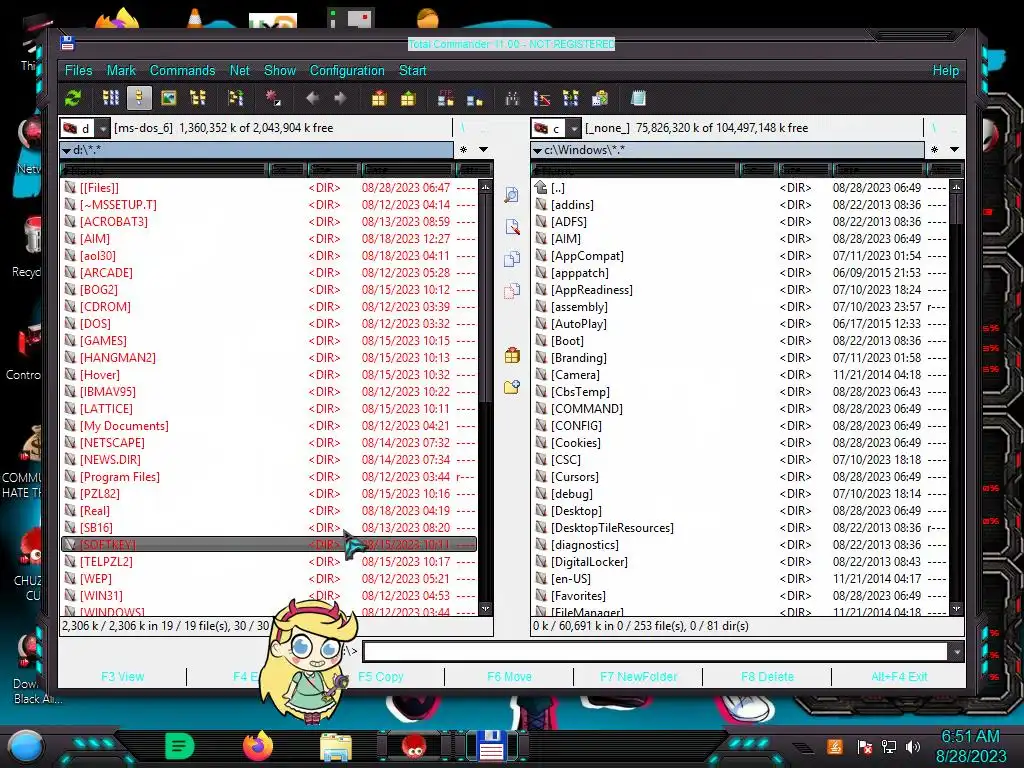Click the Refresh (reread source) toolbar icon
Screen dimensions: 1024x768
pos(72,99)
